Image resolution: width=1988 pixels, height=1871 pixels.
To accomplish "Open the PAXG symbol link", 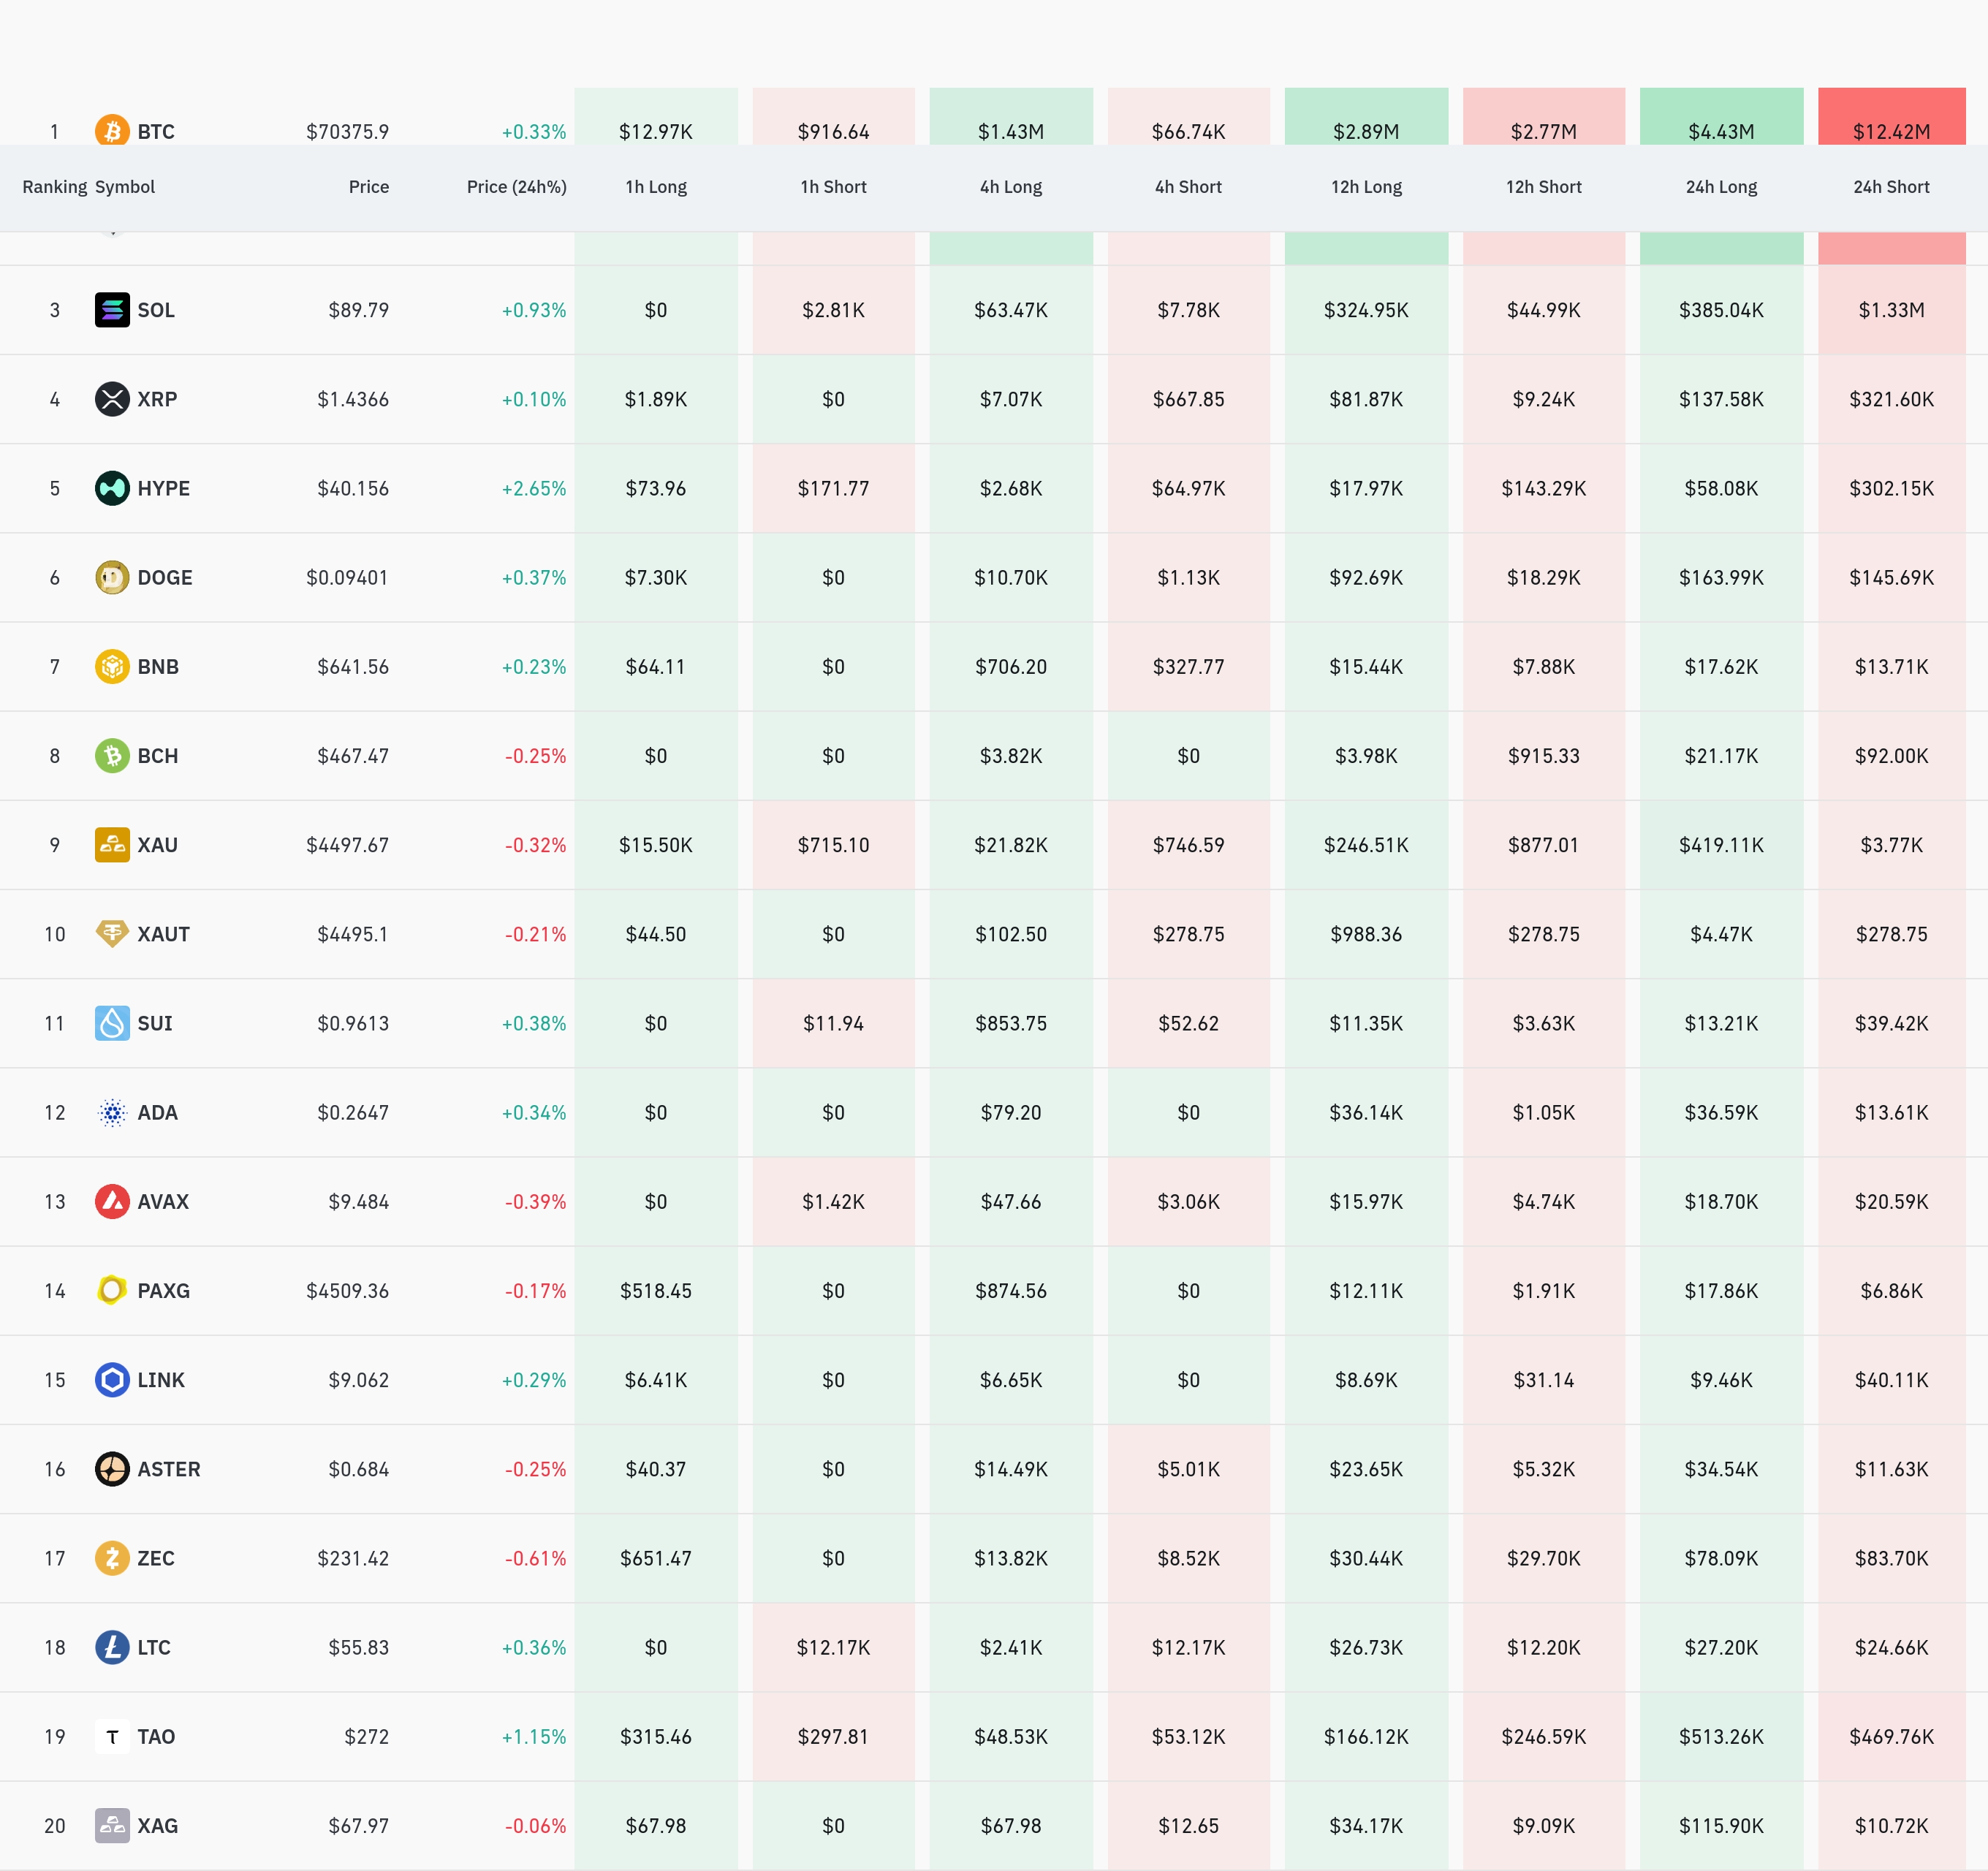I will (x=163, y=1291).
